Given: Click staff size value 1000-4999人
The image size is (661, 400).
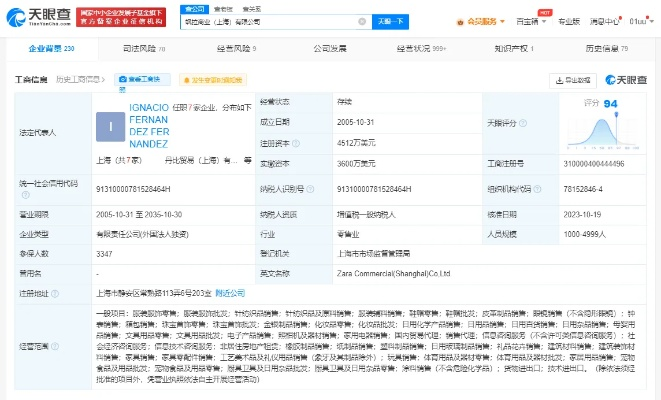Looking at the screenshot, I should click(584, 234).
